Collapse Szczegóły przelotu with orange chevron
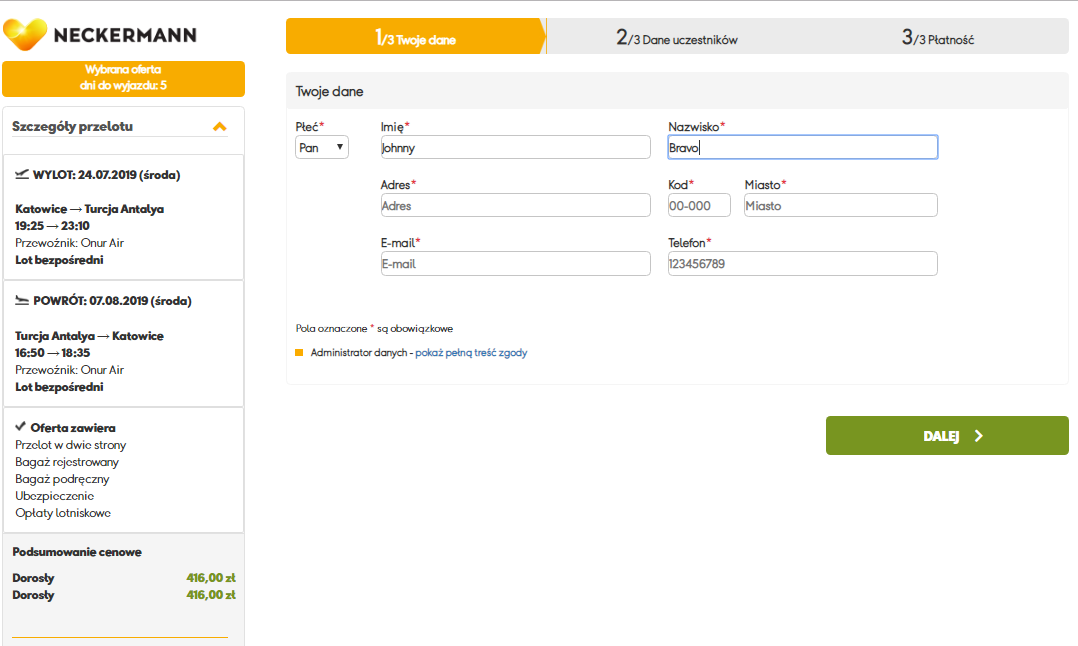Viewport: 1078px width, 646px height. click(219, 126)
